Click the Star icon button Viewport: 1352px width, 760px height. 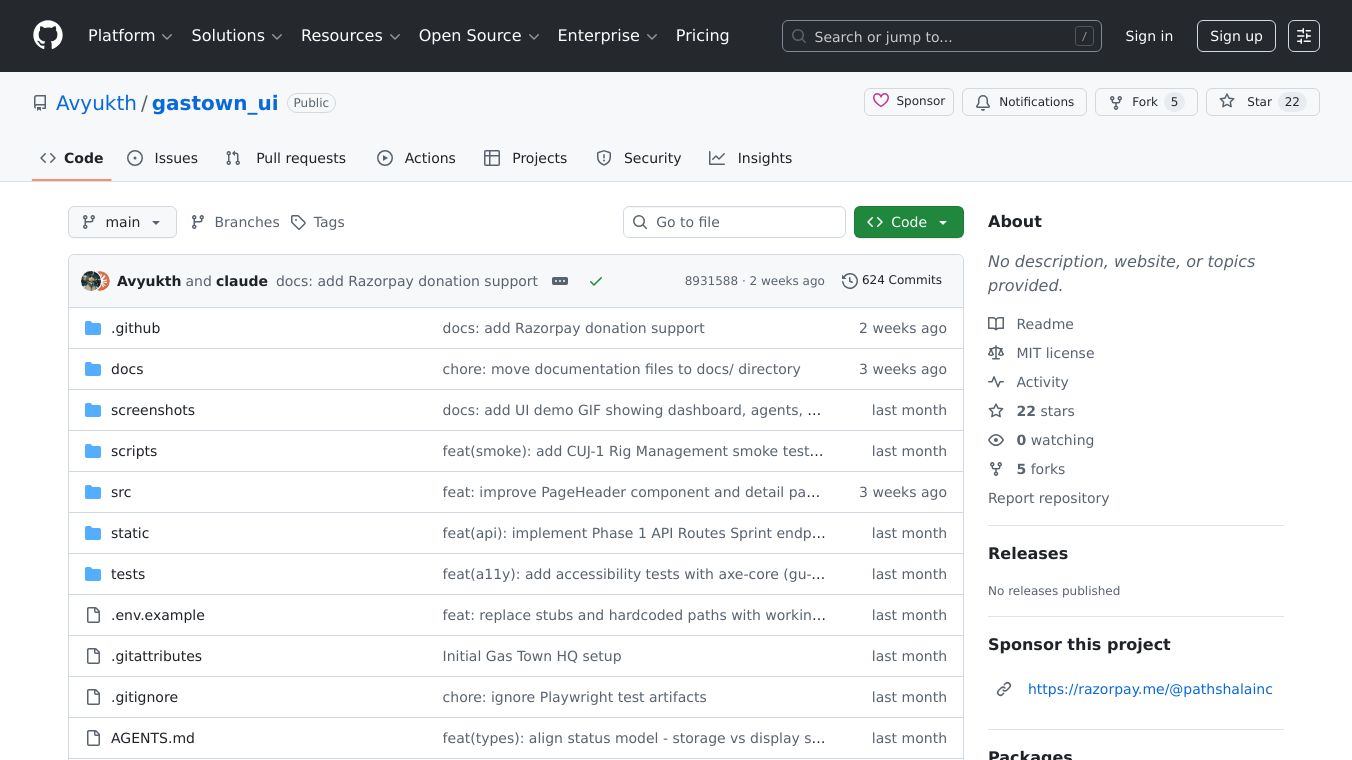tap(1227, 102)
